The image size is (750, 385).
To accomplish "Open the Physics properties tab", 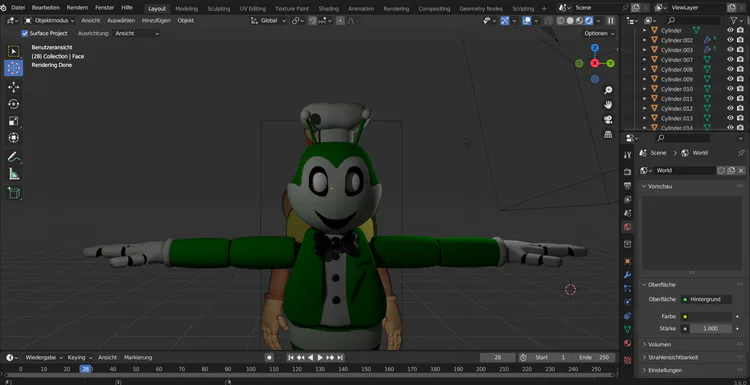I will pos(628,302).
